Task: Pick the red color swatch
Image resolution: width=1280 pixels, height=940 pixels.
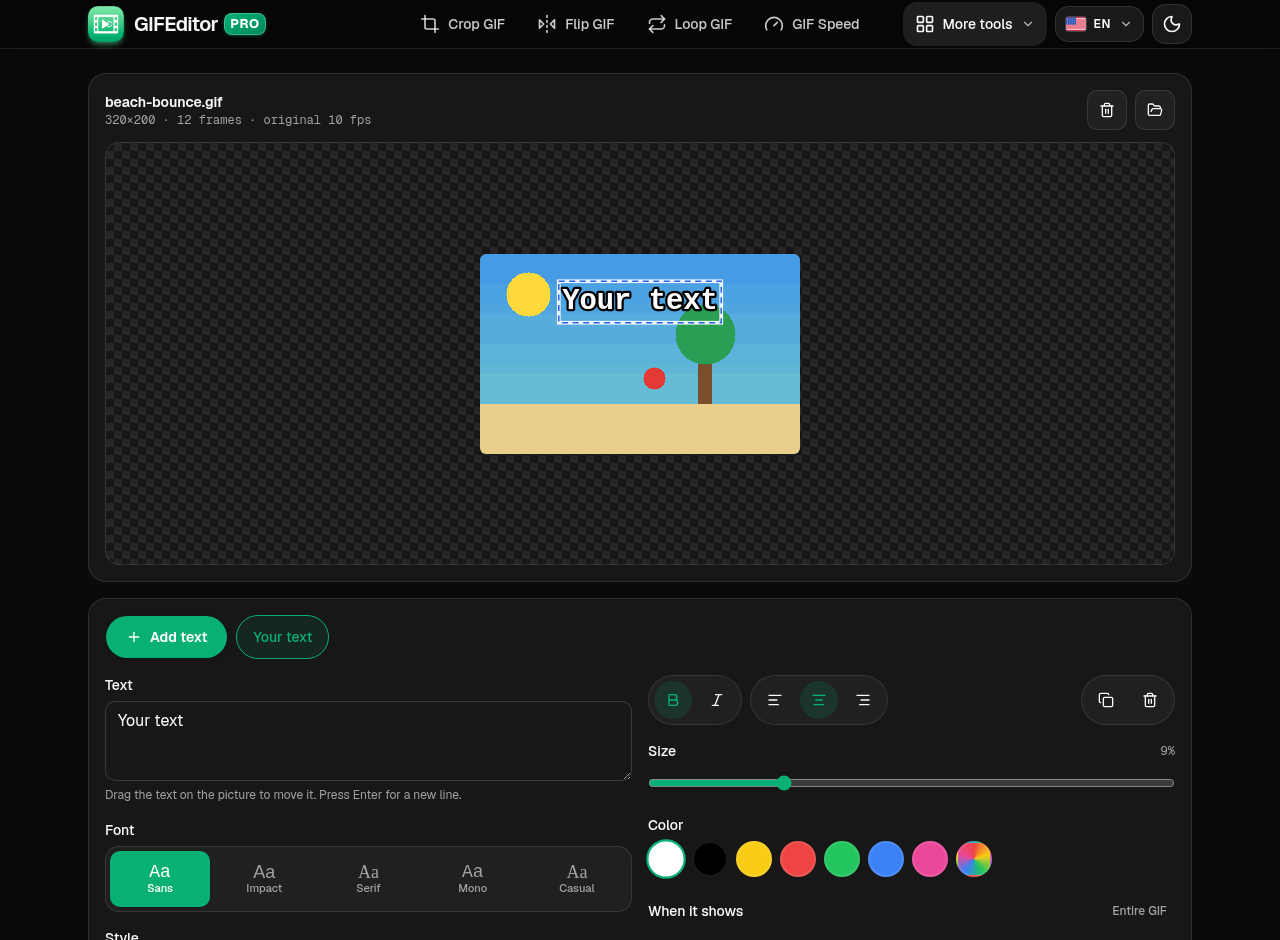Action: coord(798,859)
